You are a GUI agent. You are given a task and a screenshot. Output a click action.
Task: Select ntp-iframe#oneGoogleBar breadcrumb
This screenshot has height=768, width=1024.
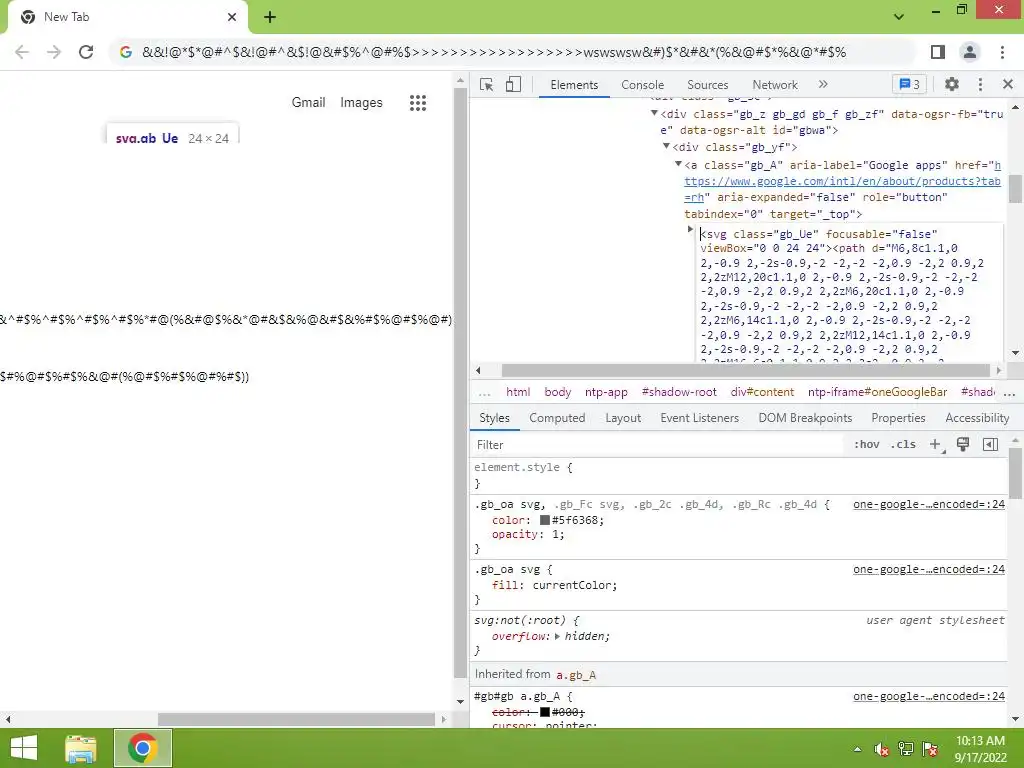pos(877,392)
